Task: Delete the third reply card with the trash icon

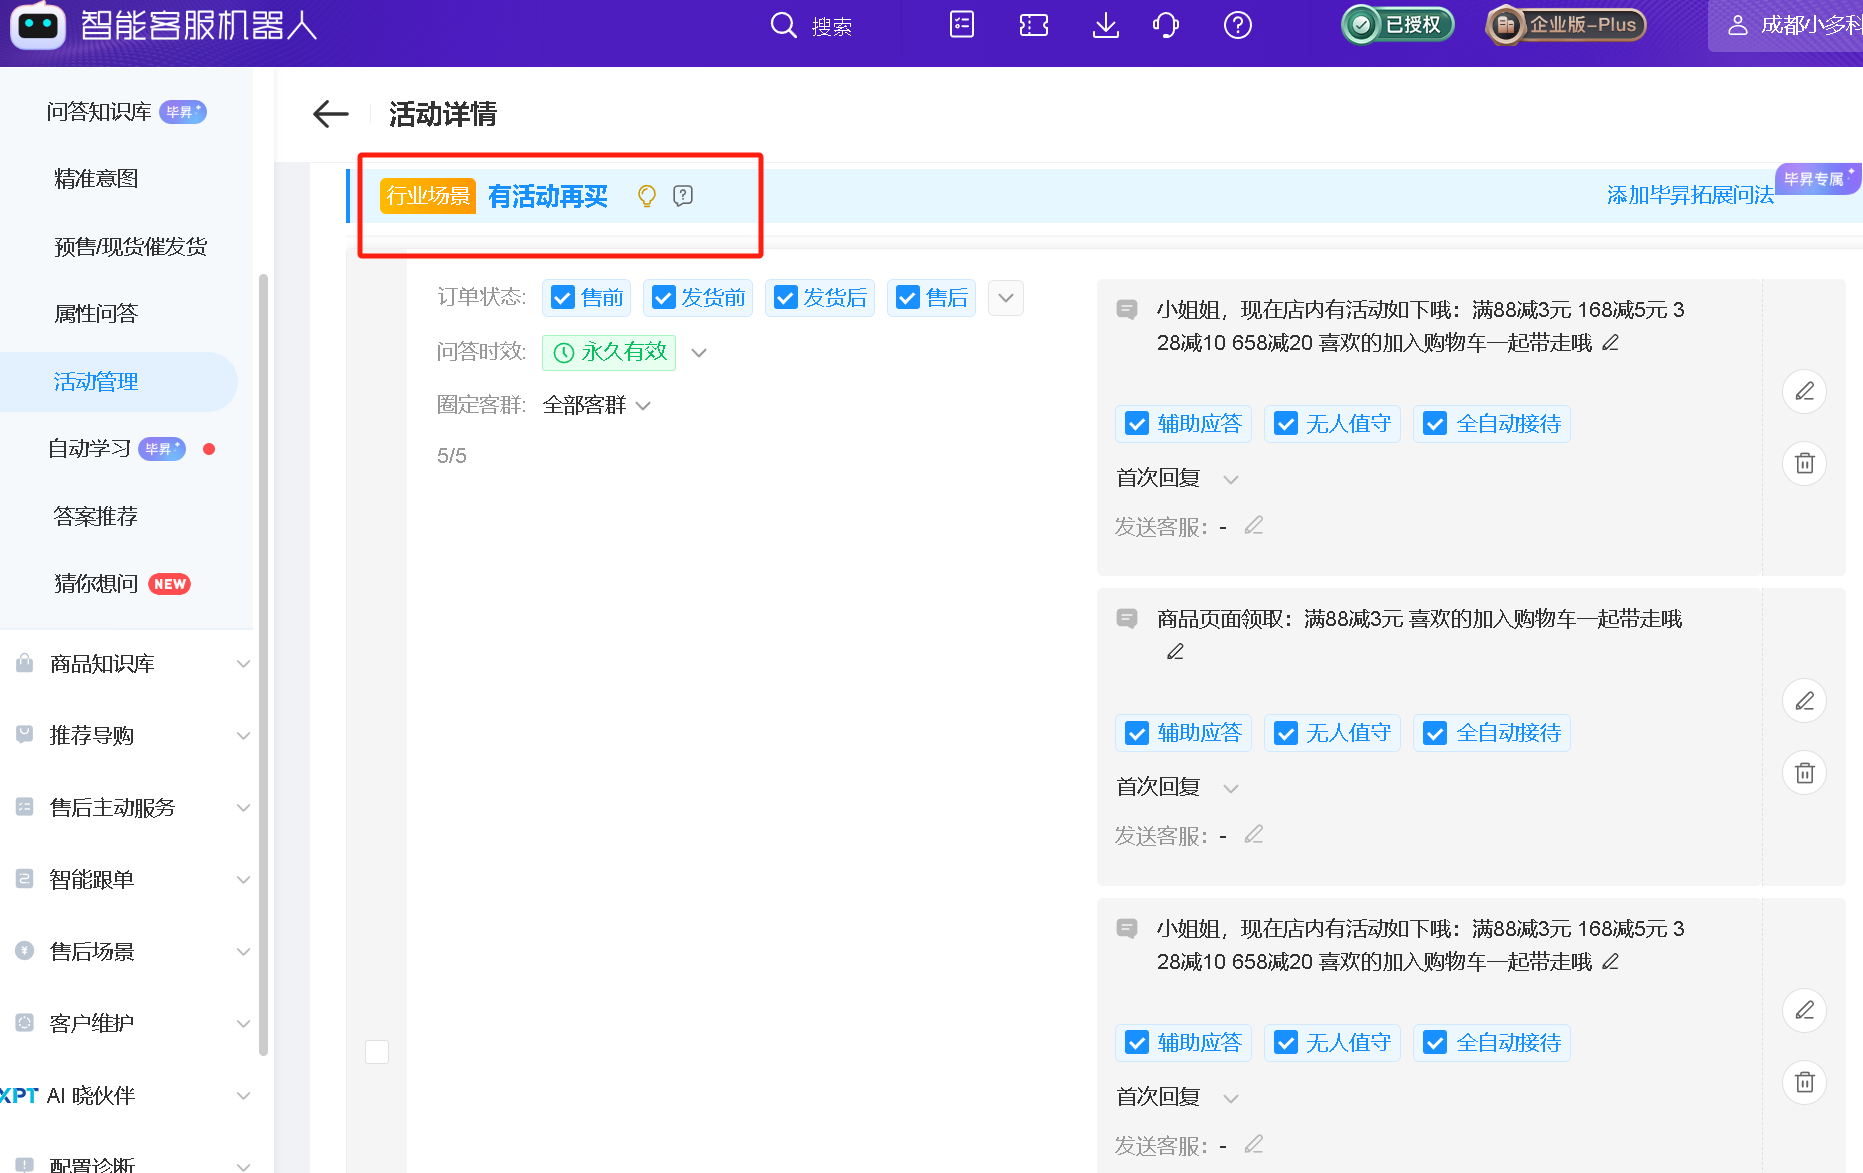Action: point(1805,1082)
